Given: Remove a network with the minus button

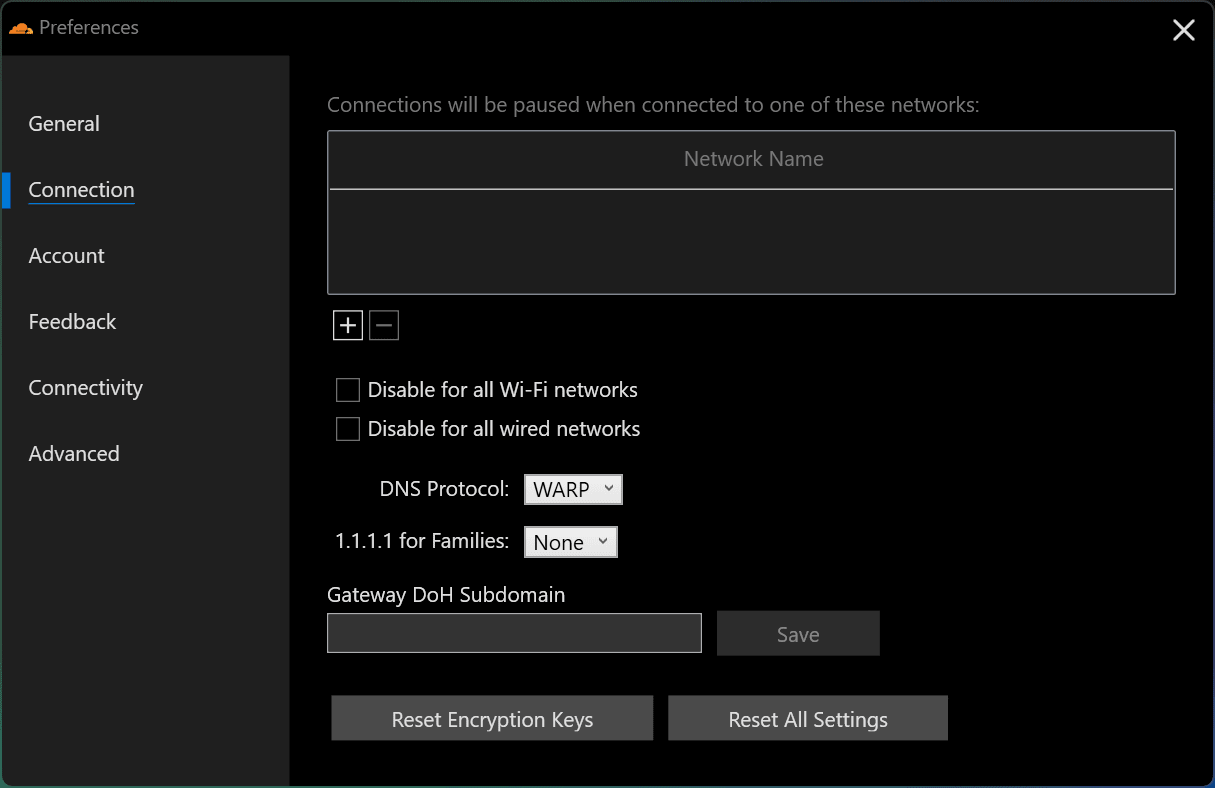Looking at the screenshot, I should pyautogui.click(x=384, y=325).
